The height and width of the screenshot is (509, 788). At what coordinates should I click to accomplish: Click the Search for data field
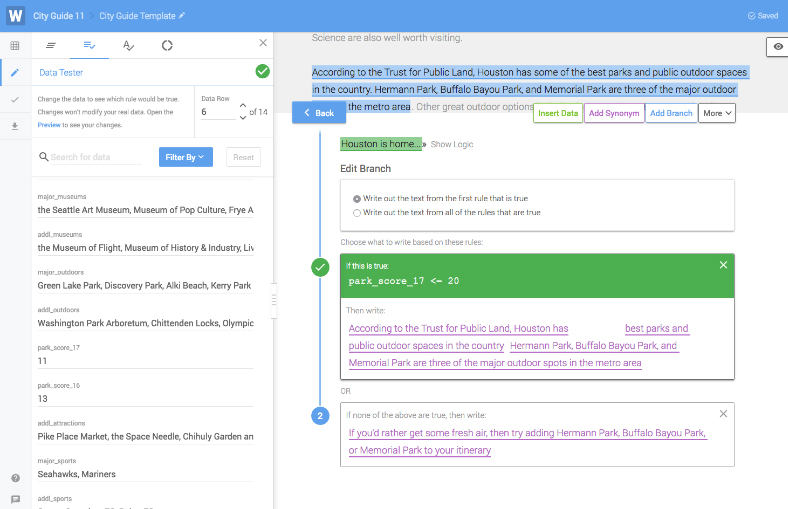pyautogui.click(x=95, y=157)
